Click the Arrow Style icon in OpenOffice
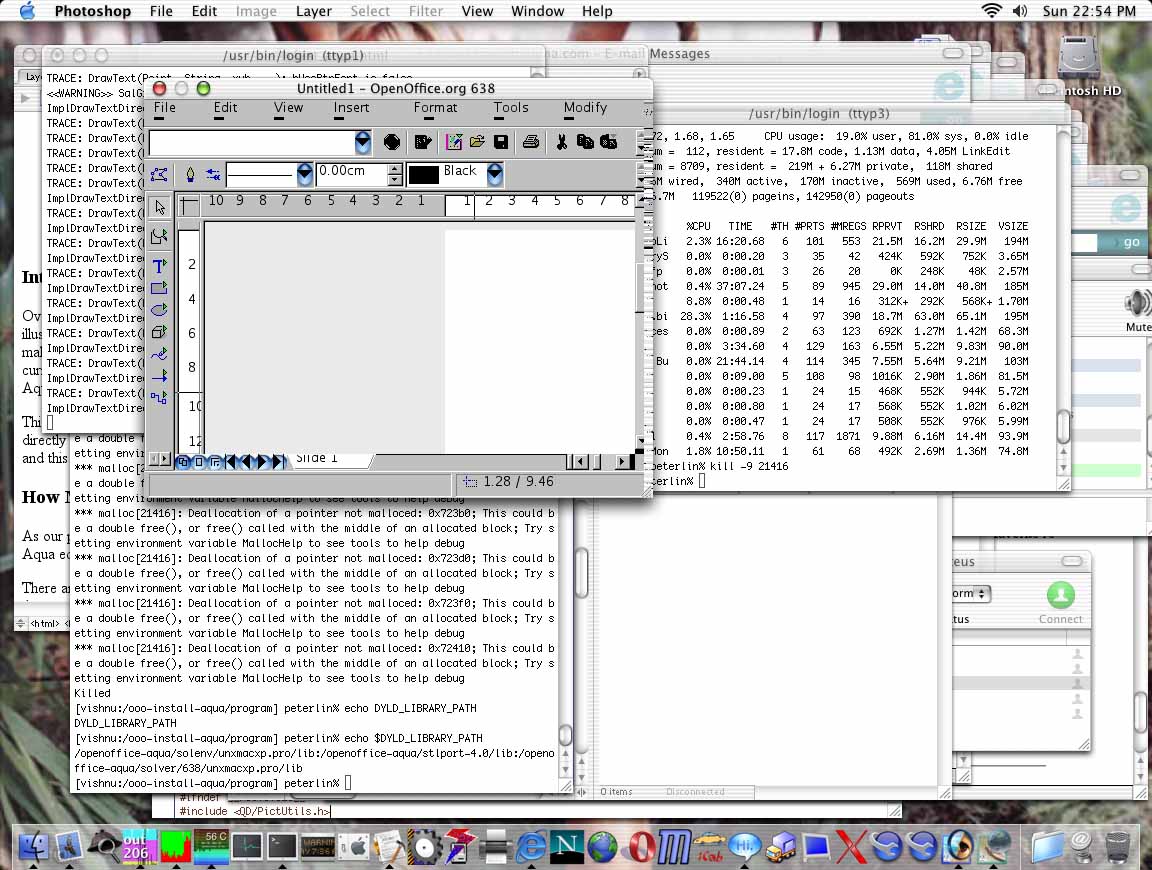The height and width of the screenshot is (870, 1152). 213,174
